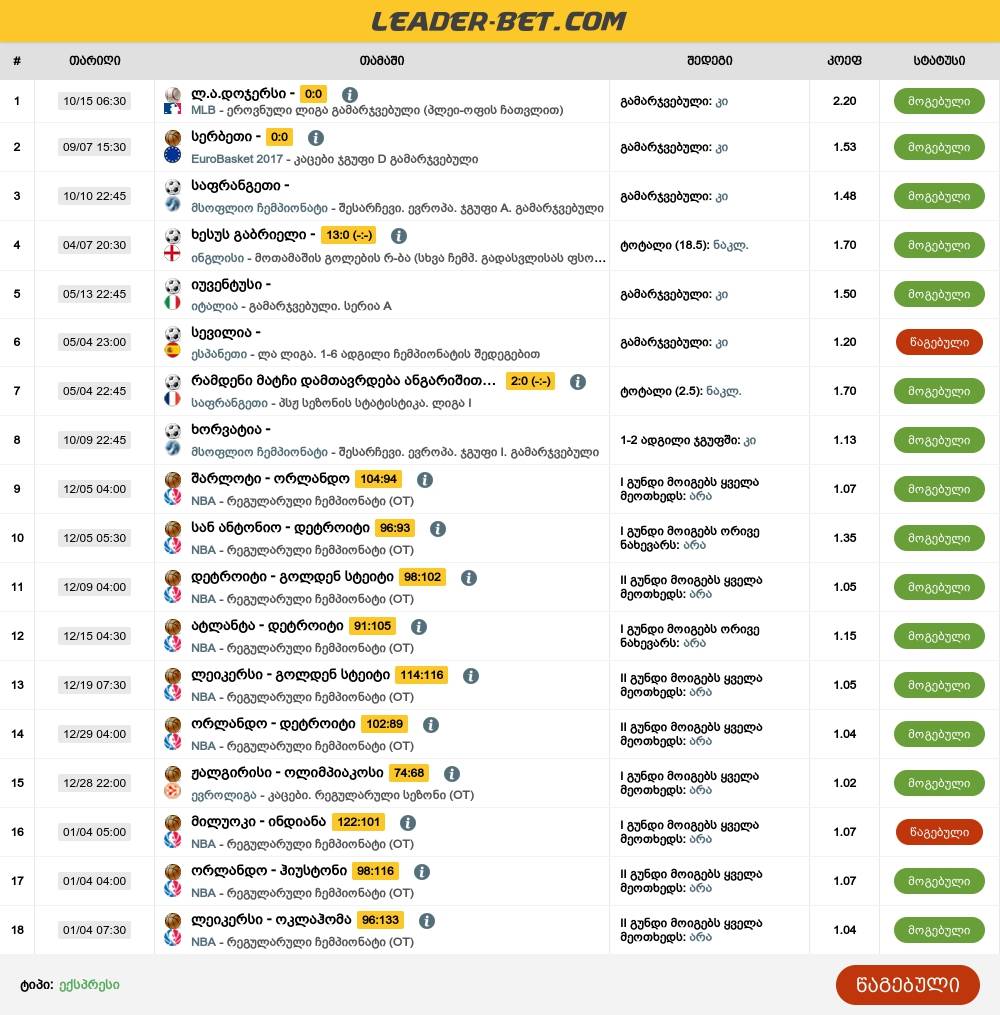Open info icon next to 98:102
The width and height of the screenshot is (1000, 1015).
click(469, 577)
